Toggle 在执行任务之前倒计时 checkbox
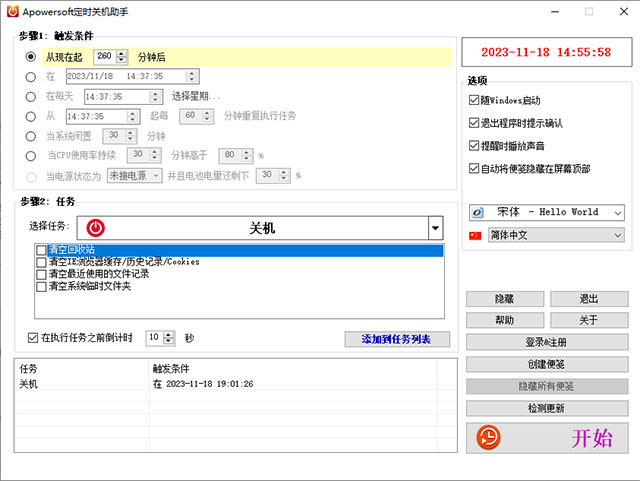Image resolution: width=640 pixels, height=481 pixels. (33, 338)
